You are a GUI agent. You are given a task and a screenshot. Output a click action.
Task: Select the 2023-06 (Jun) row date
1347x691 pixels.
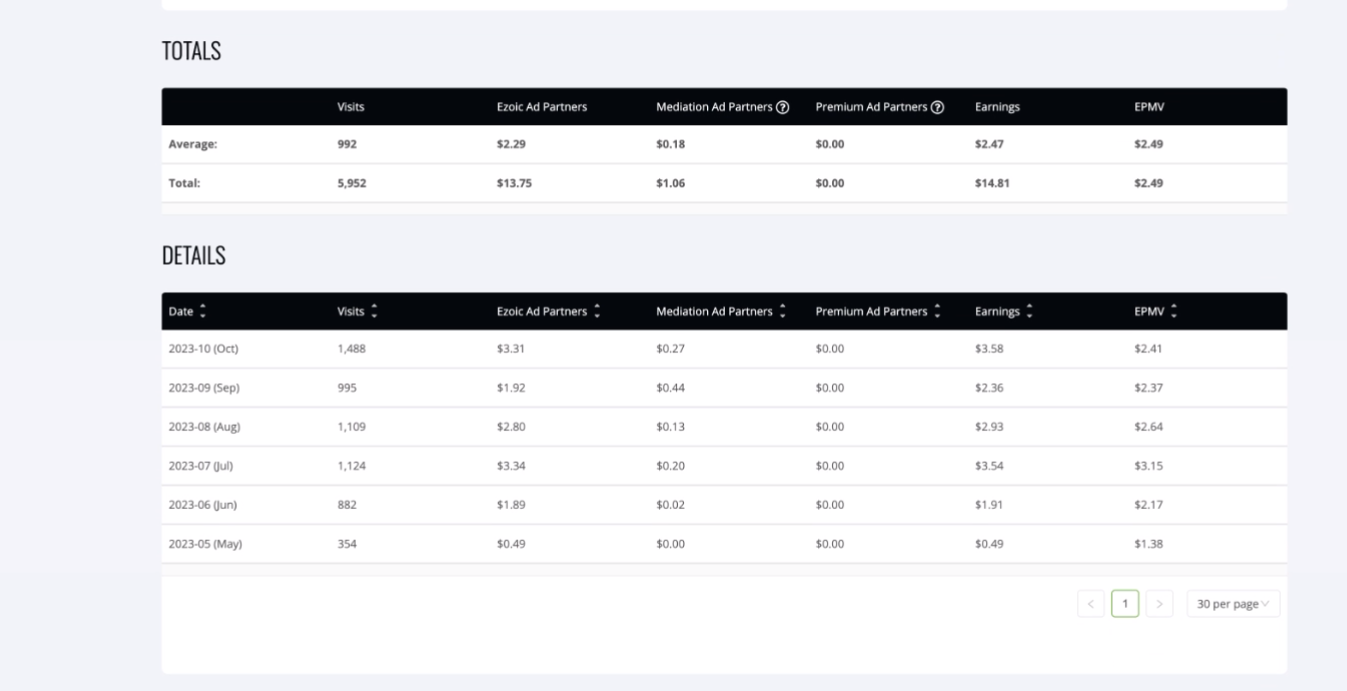203,505
